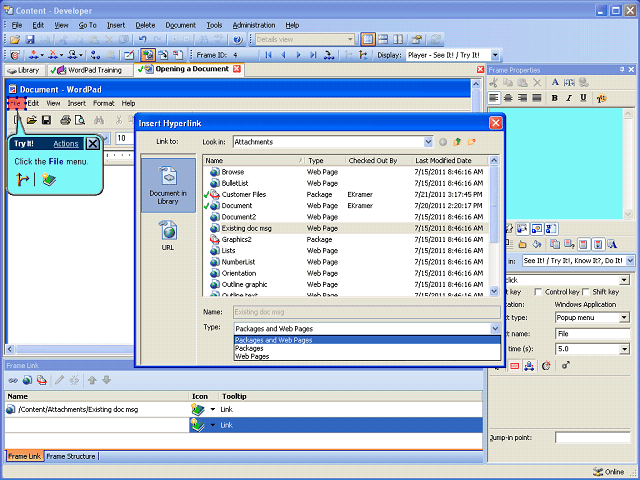Click the Document in Library icon
Image resolution: width=640 pixels, height=480 pixels.
[168, 185]
